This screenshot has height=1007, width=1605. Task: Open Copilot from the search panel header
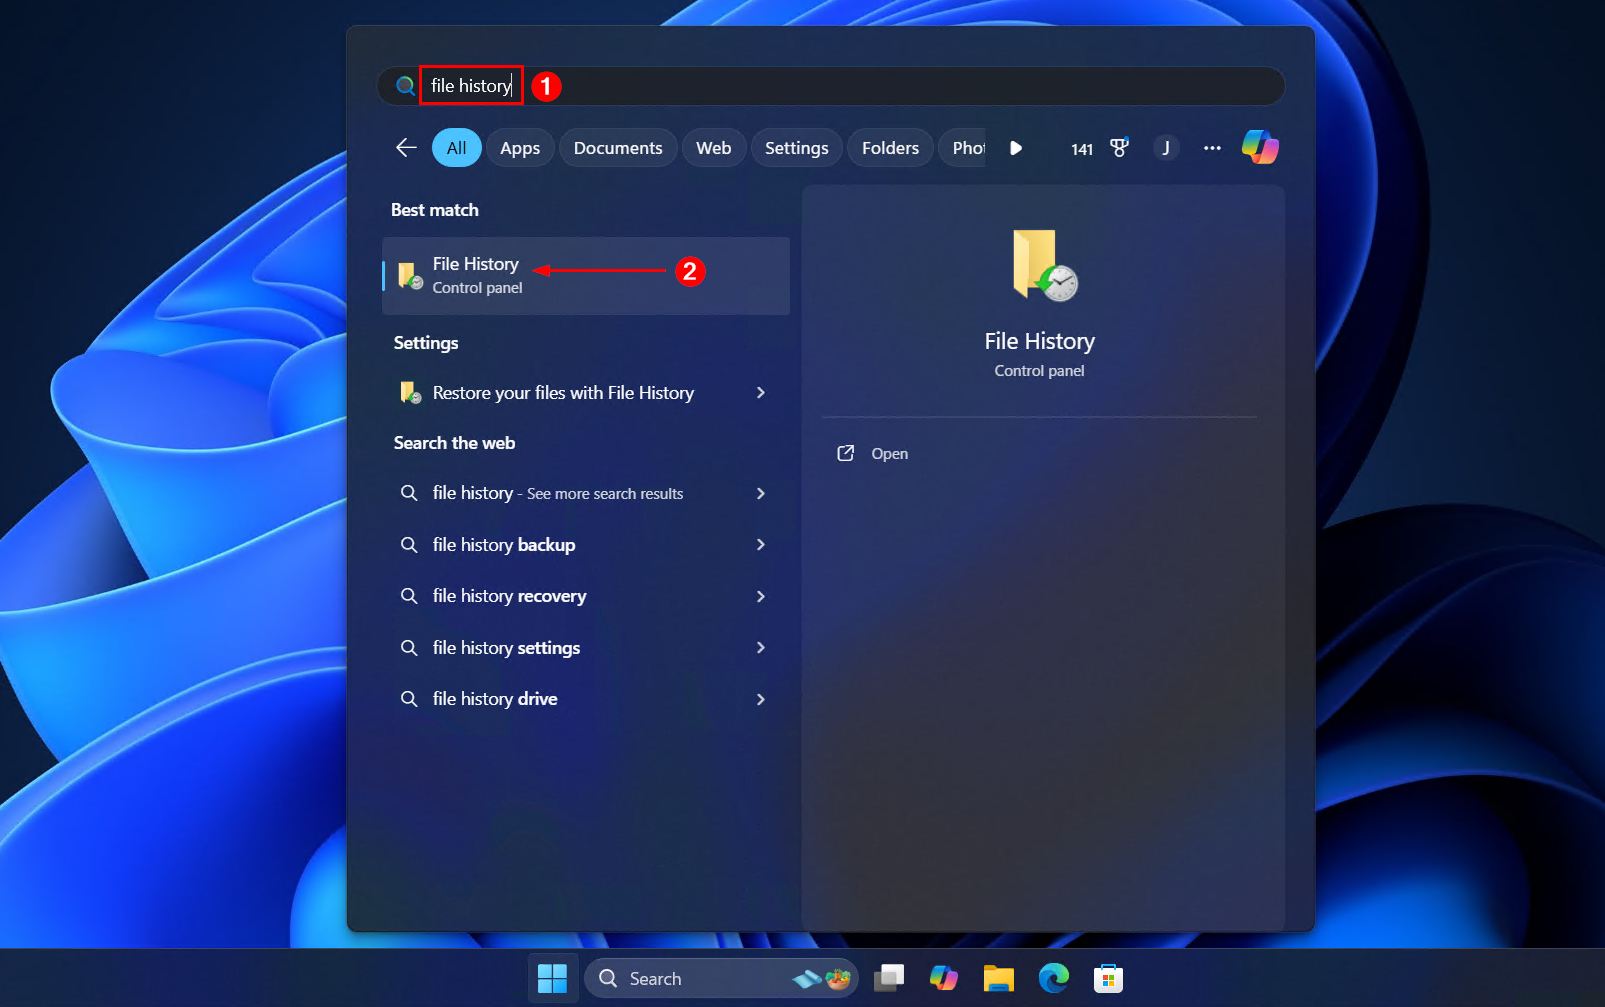1259,148
